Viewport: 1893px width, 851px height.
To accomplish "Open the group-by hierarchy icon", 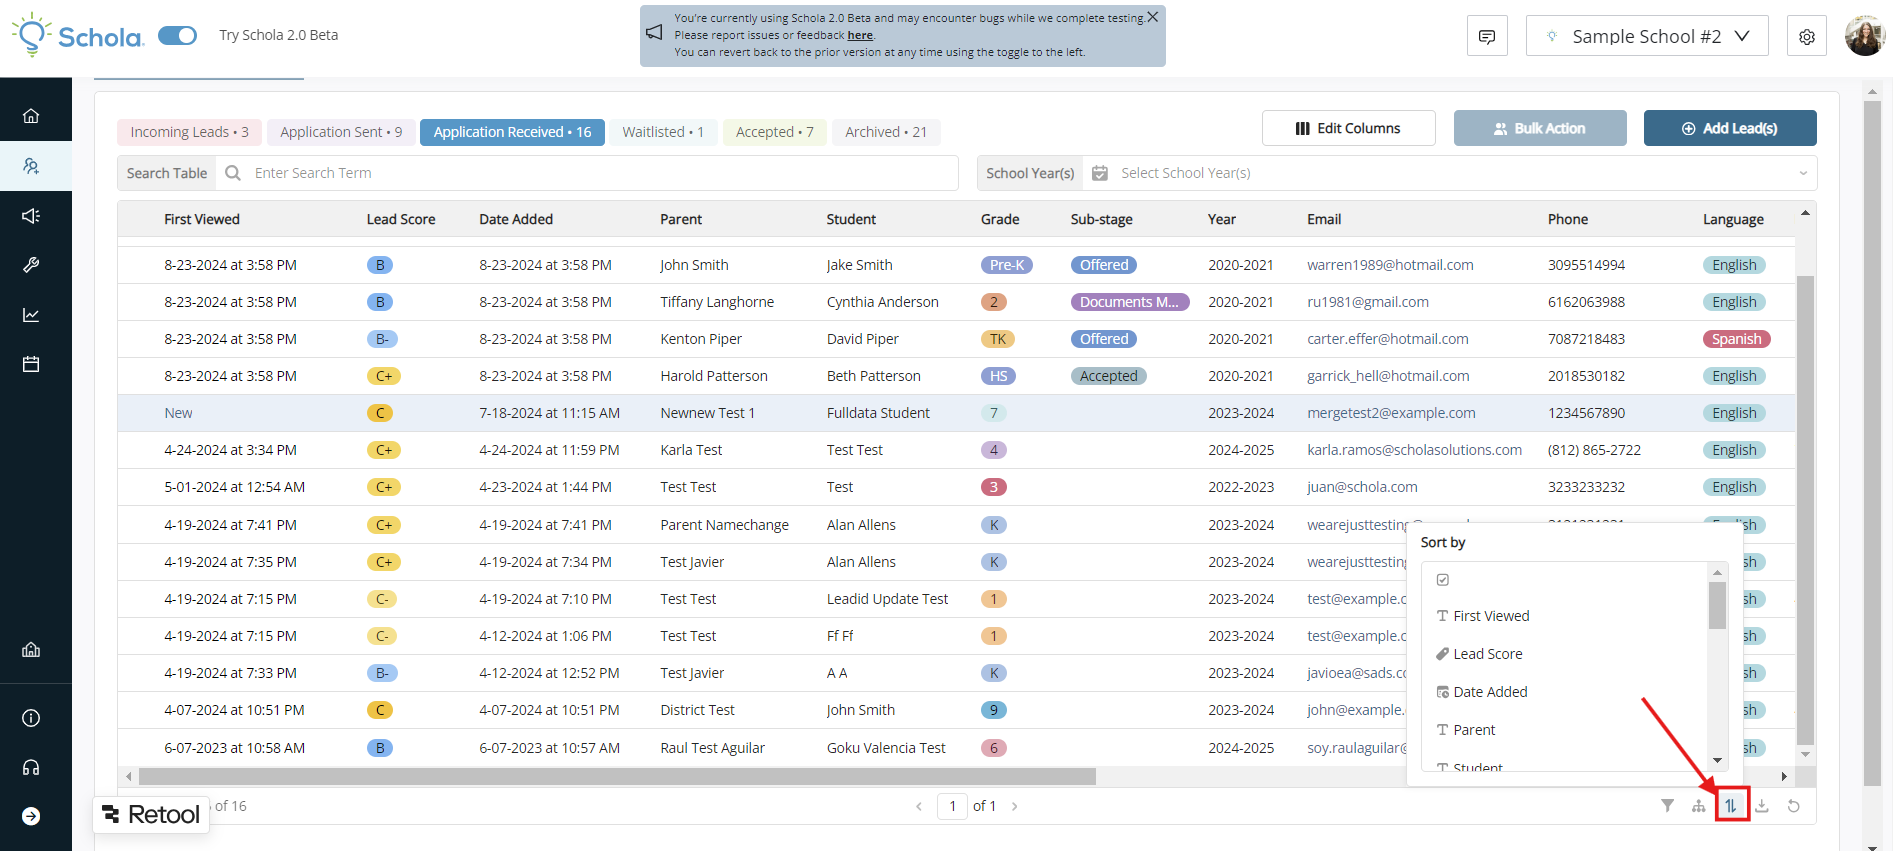I will (1699, 806).
